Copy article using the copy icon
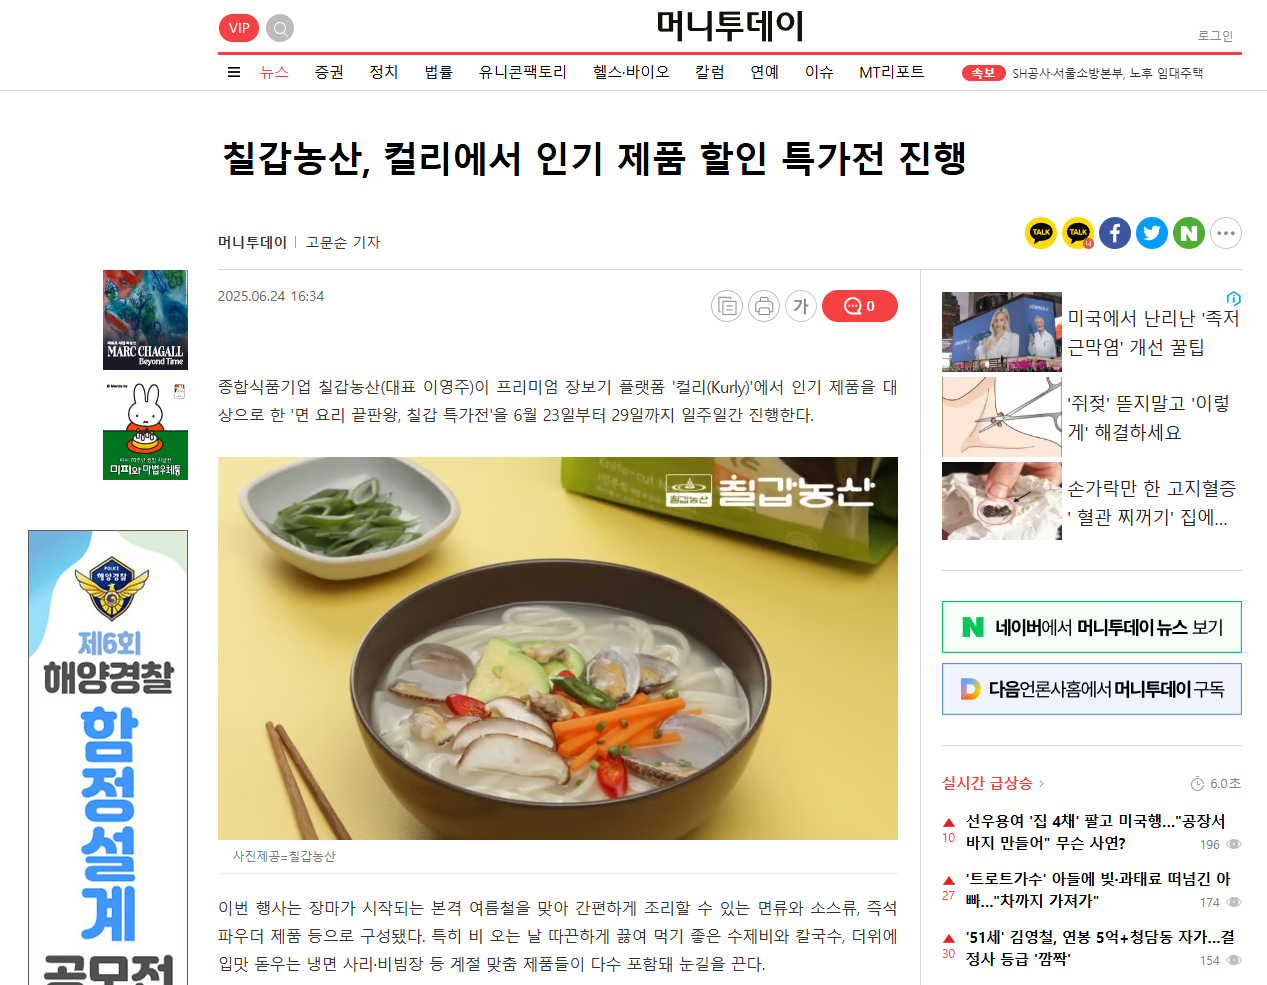This screenshot has height=985, width=1267. click(727, 306)
